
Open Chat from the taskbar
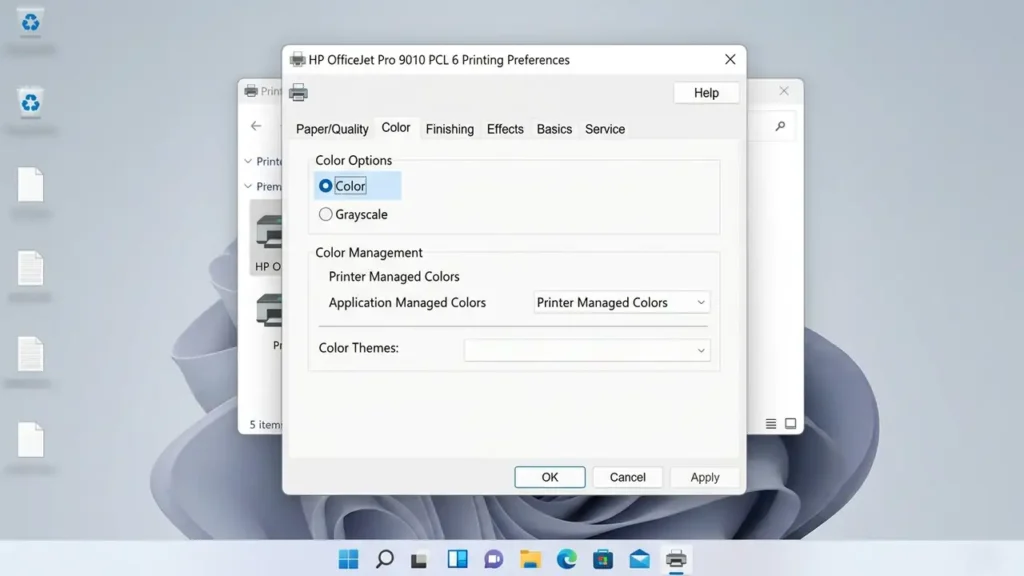click(x=494, y=560)
